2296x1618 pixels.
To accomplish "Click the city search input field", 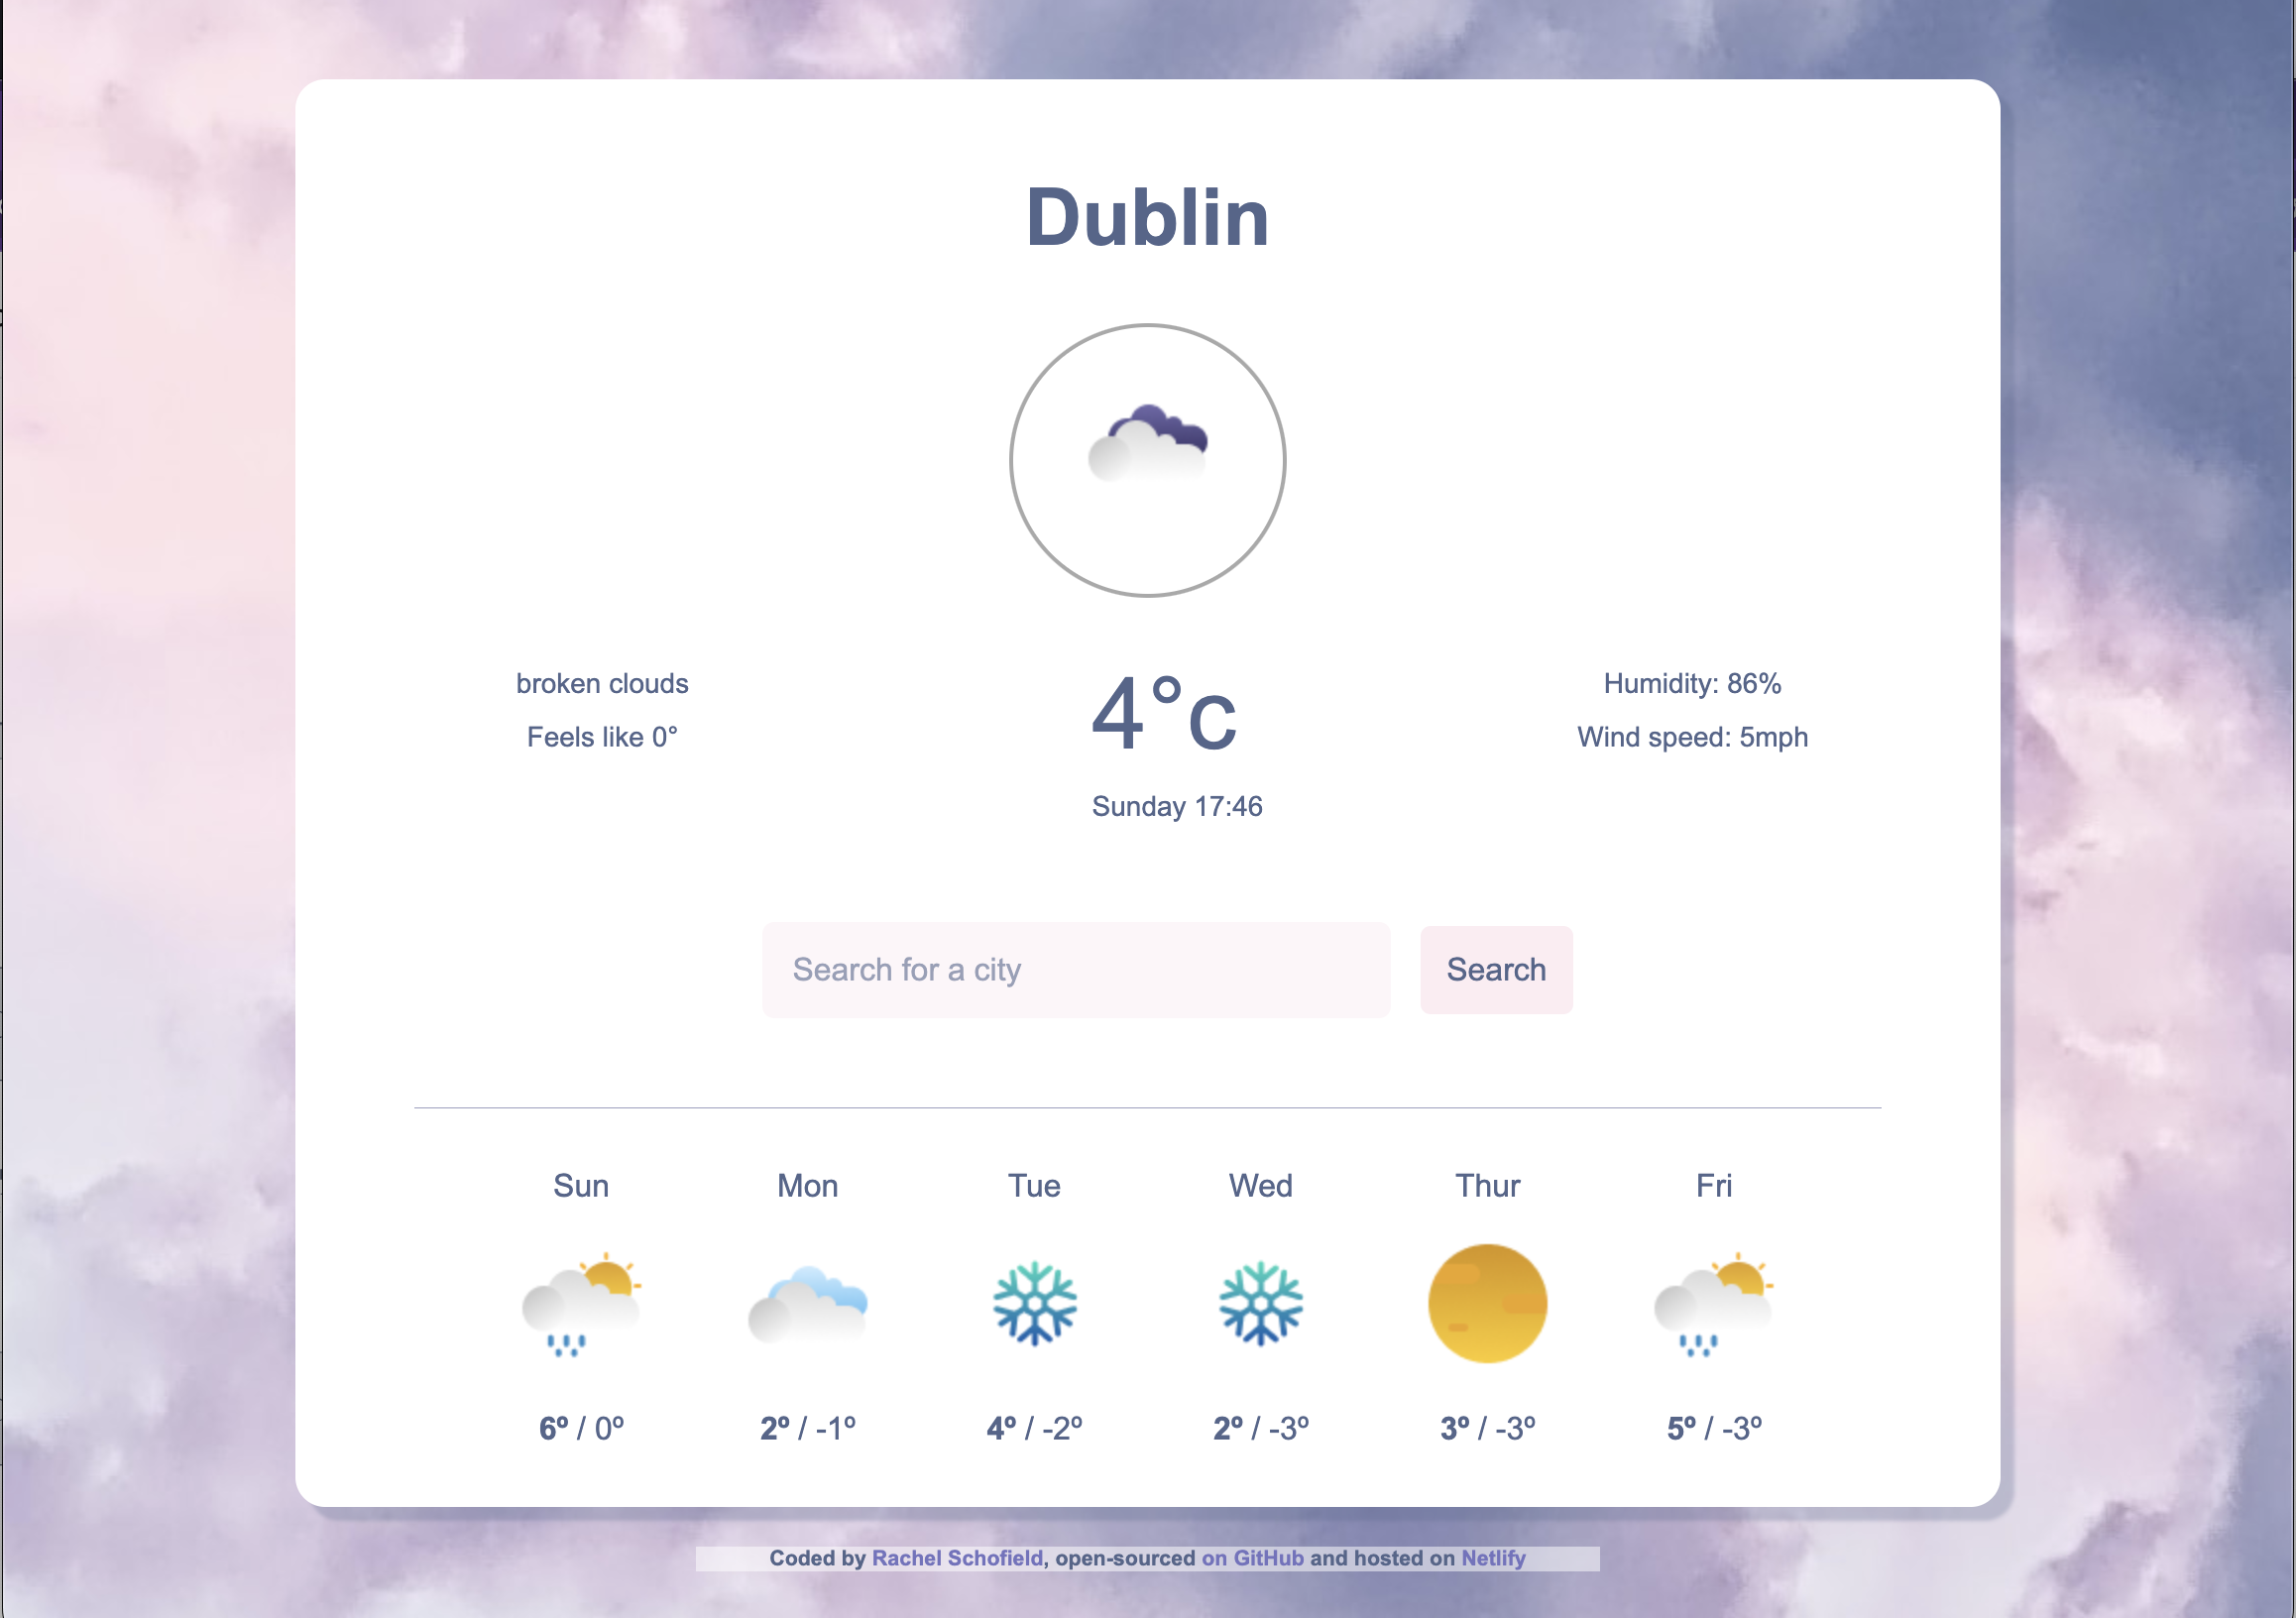I will (x=1077, y=972).
